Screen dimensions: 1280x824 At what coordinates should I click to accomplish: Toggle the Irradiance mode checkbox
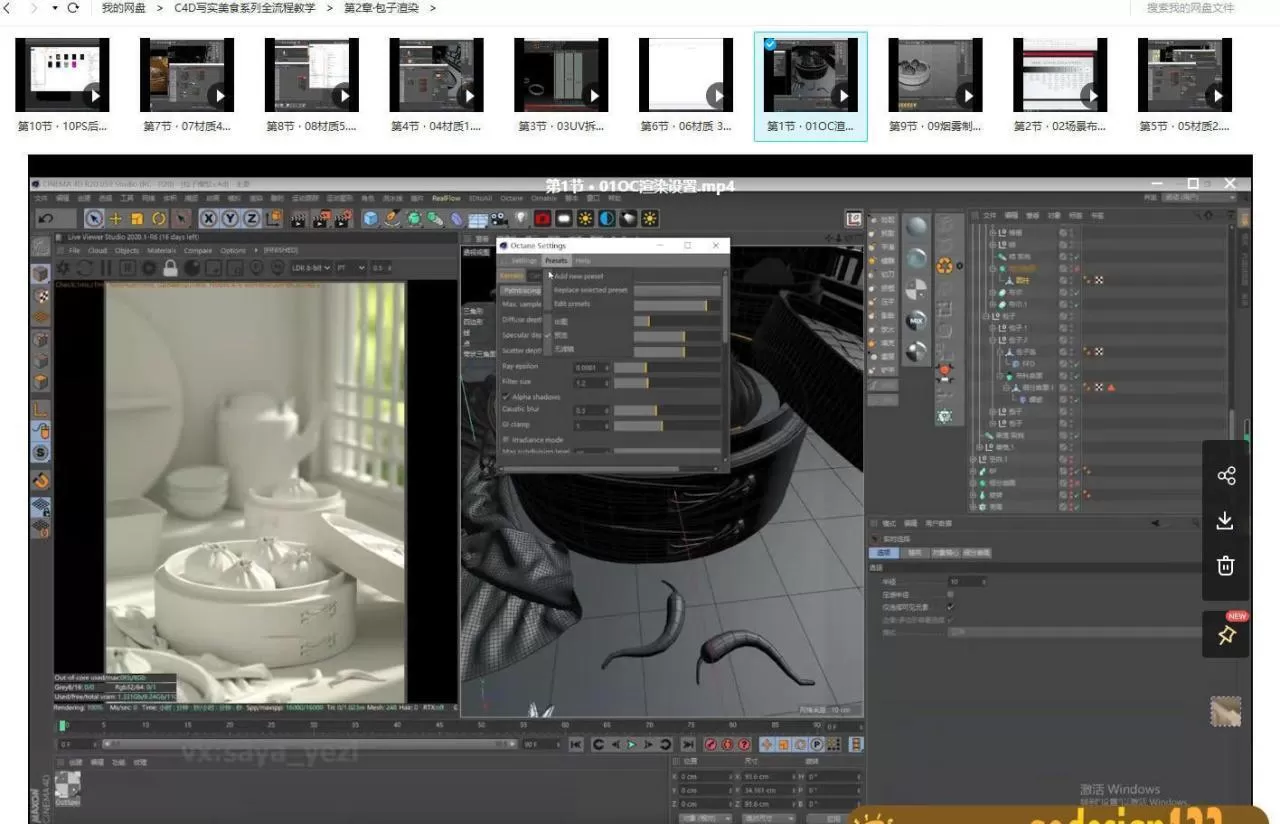click(506, 439)
